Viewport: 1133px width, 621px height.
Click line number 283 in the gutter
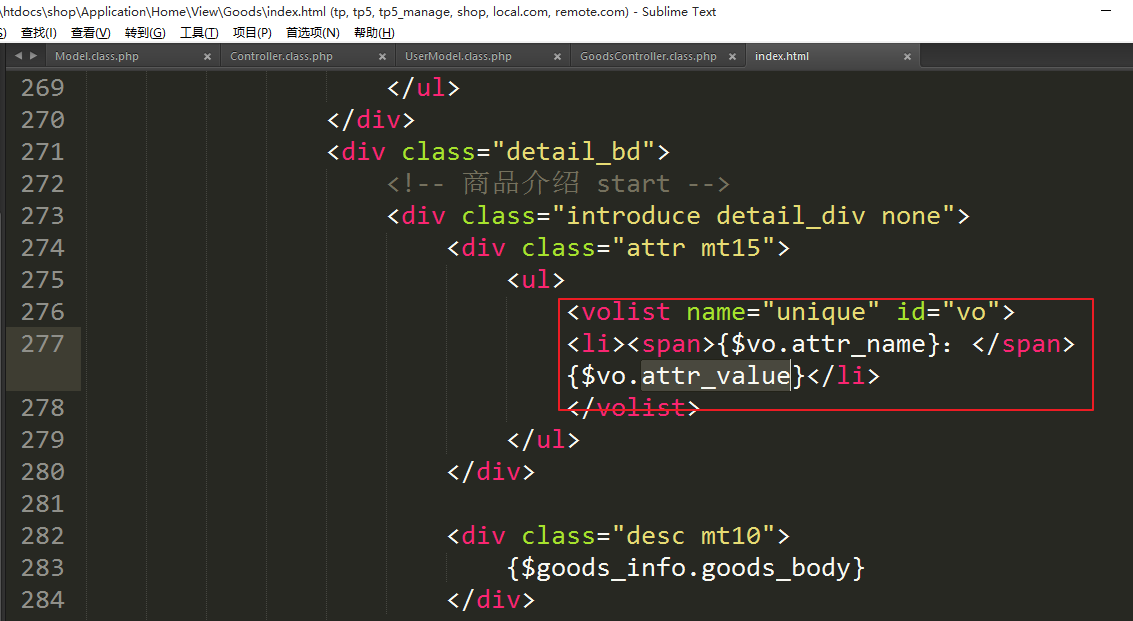pos(42,568)
